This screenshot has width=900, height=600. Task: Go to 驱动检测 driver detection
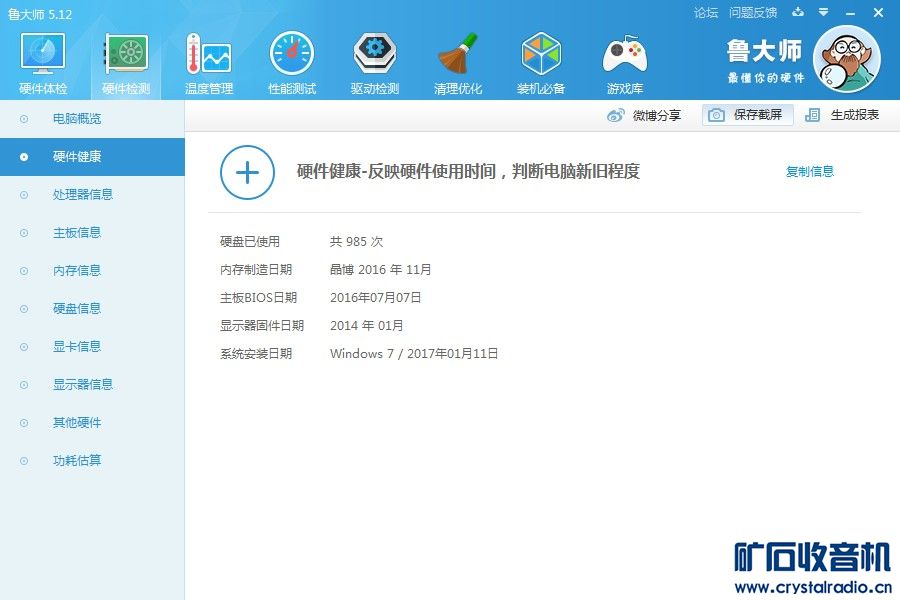point(375,63)
